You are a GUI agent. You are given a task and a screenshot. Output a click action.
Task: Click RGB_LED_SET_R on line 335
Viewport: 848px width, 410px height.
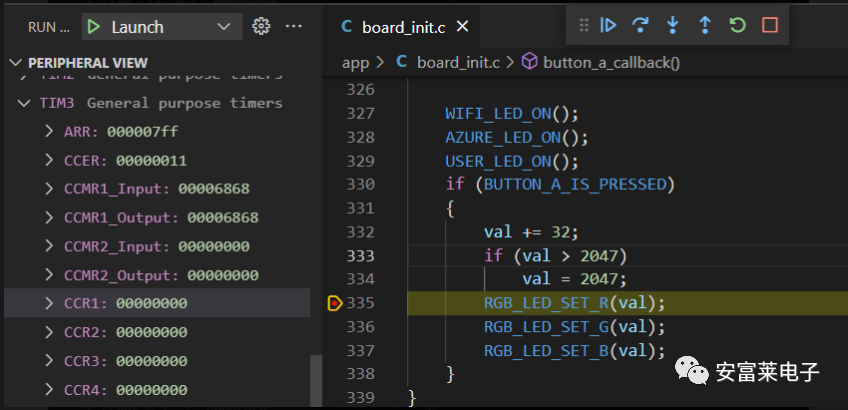pyautogui.click(x=547, y=303)
